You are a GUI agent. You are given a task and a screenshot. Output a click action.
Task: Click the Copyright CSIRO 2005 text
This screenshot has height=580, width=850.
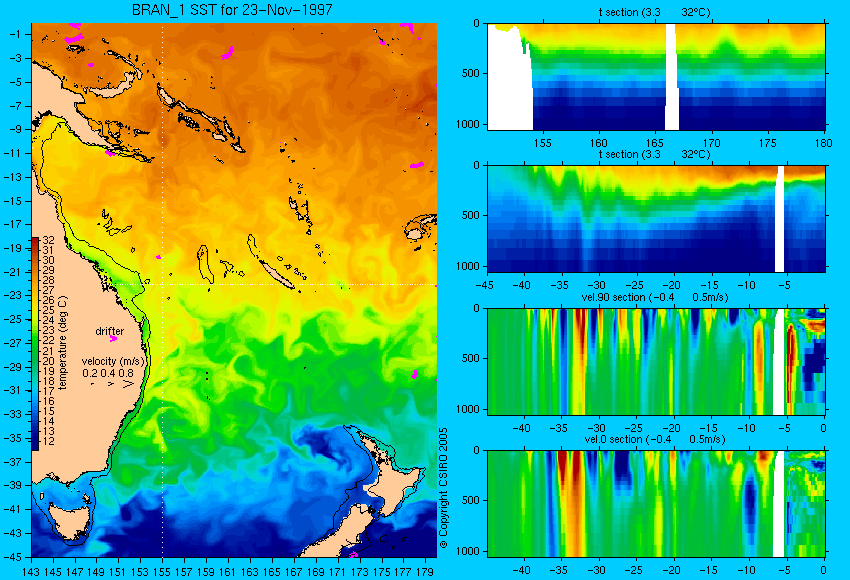[443, 488]
